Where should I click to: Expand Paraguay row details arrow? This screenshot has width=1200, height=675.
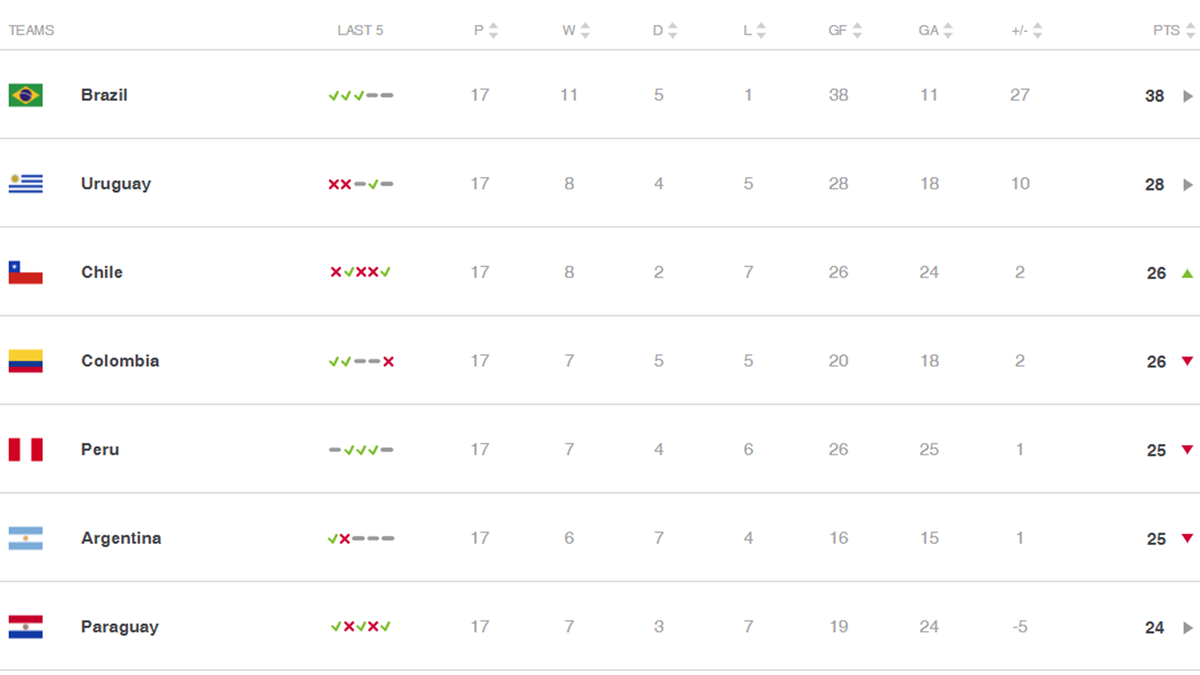(x=1188, y=628)
